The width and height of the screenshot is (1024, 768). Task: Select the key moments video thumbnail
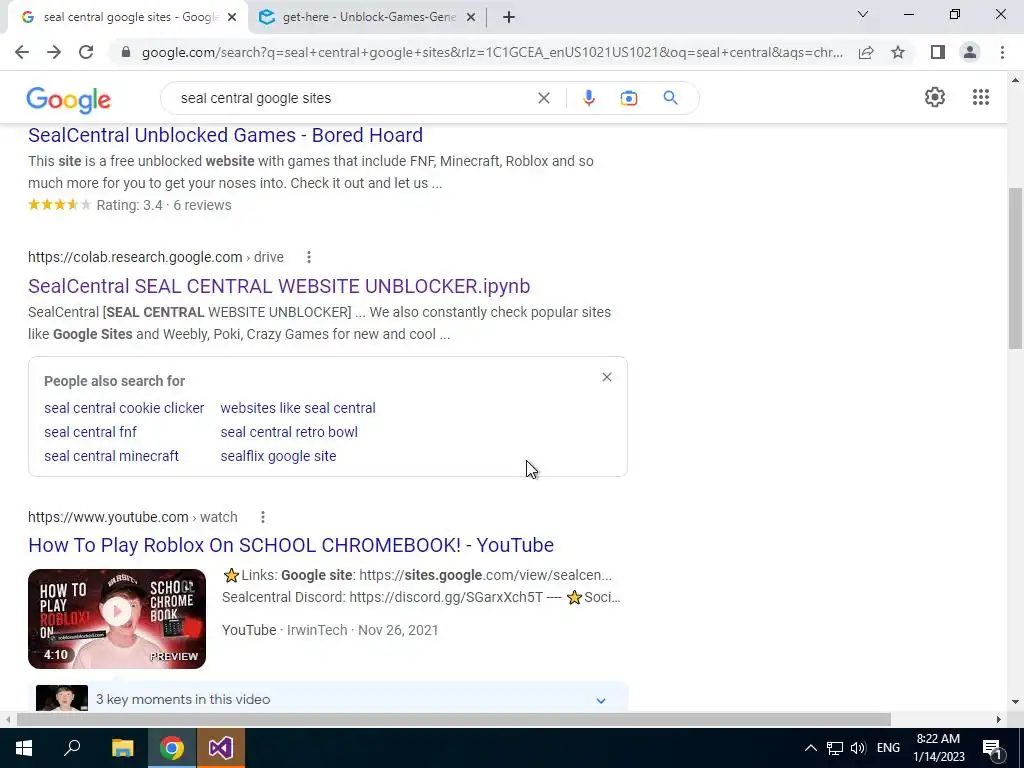(x=62, y=698)
